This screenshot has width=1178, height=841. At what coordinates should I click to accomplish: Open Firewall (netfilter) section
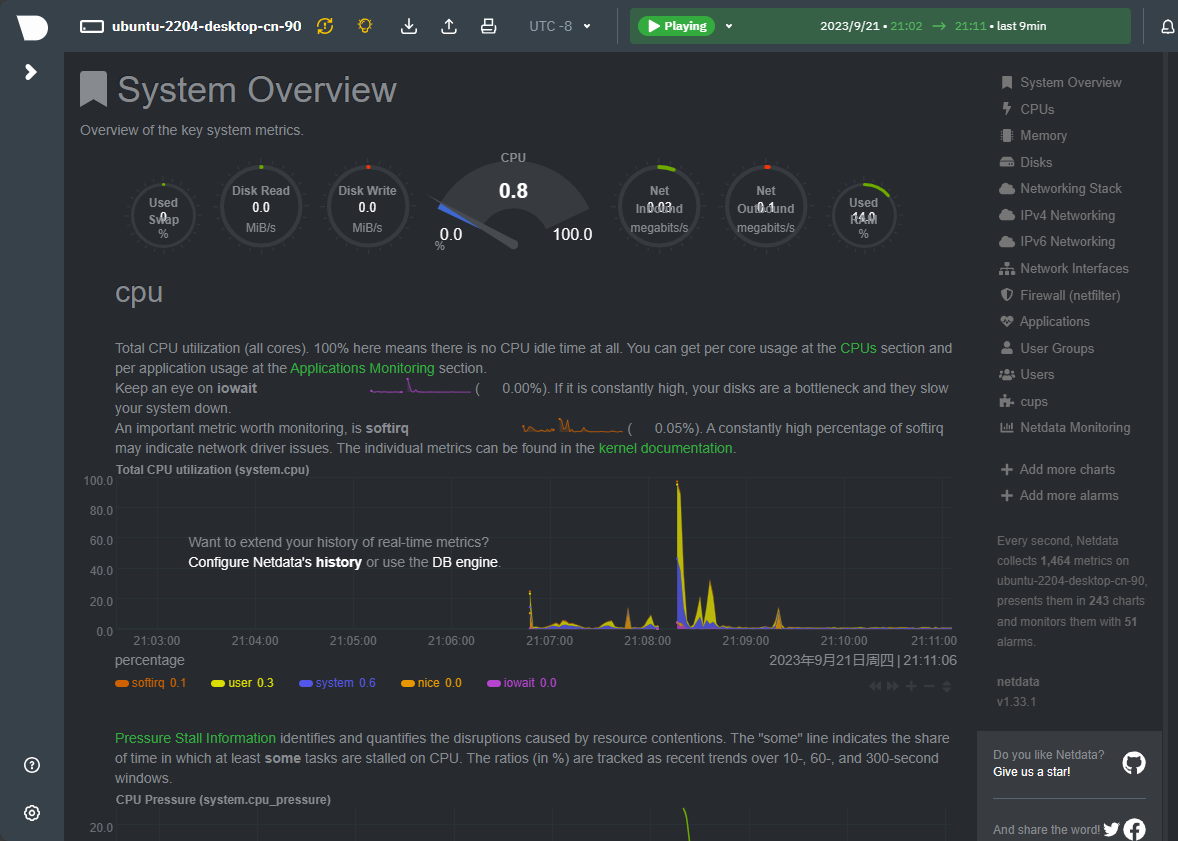tap(1060, 295)
